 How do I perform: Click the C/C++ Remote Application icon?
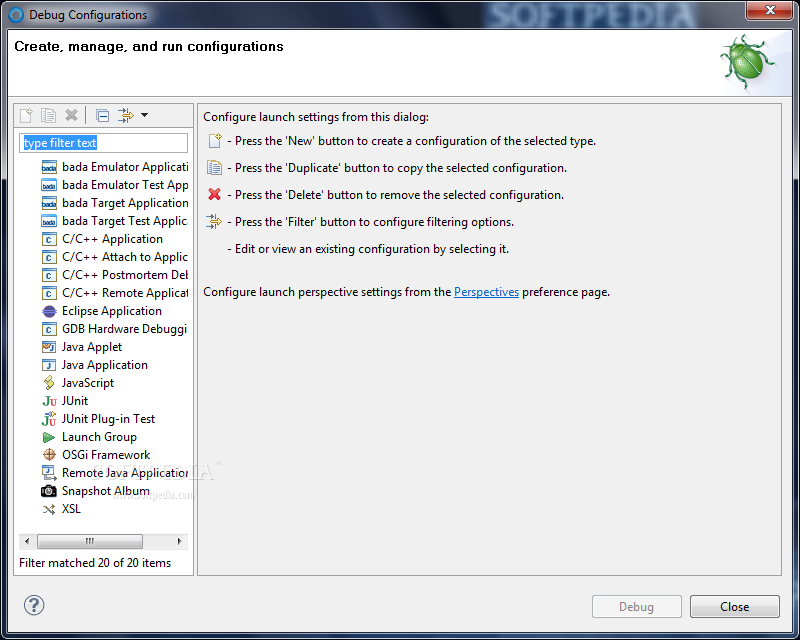tap(49, 293)
